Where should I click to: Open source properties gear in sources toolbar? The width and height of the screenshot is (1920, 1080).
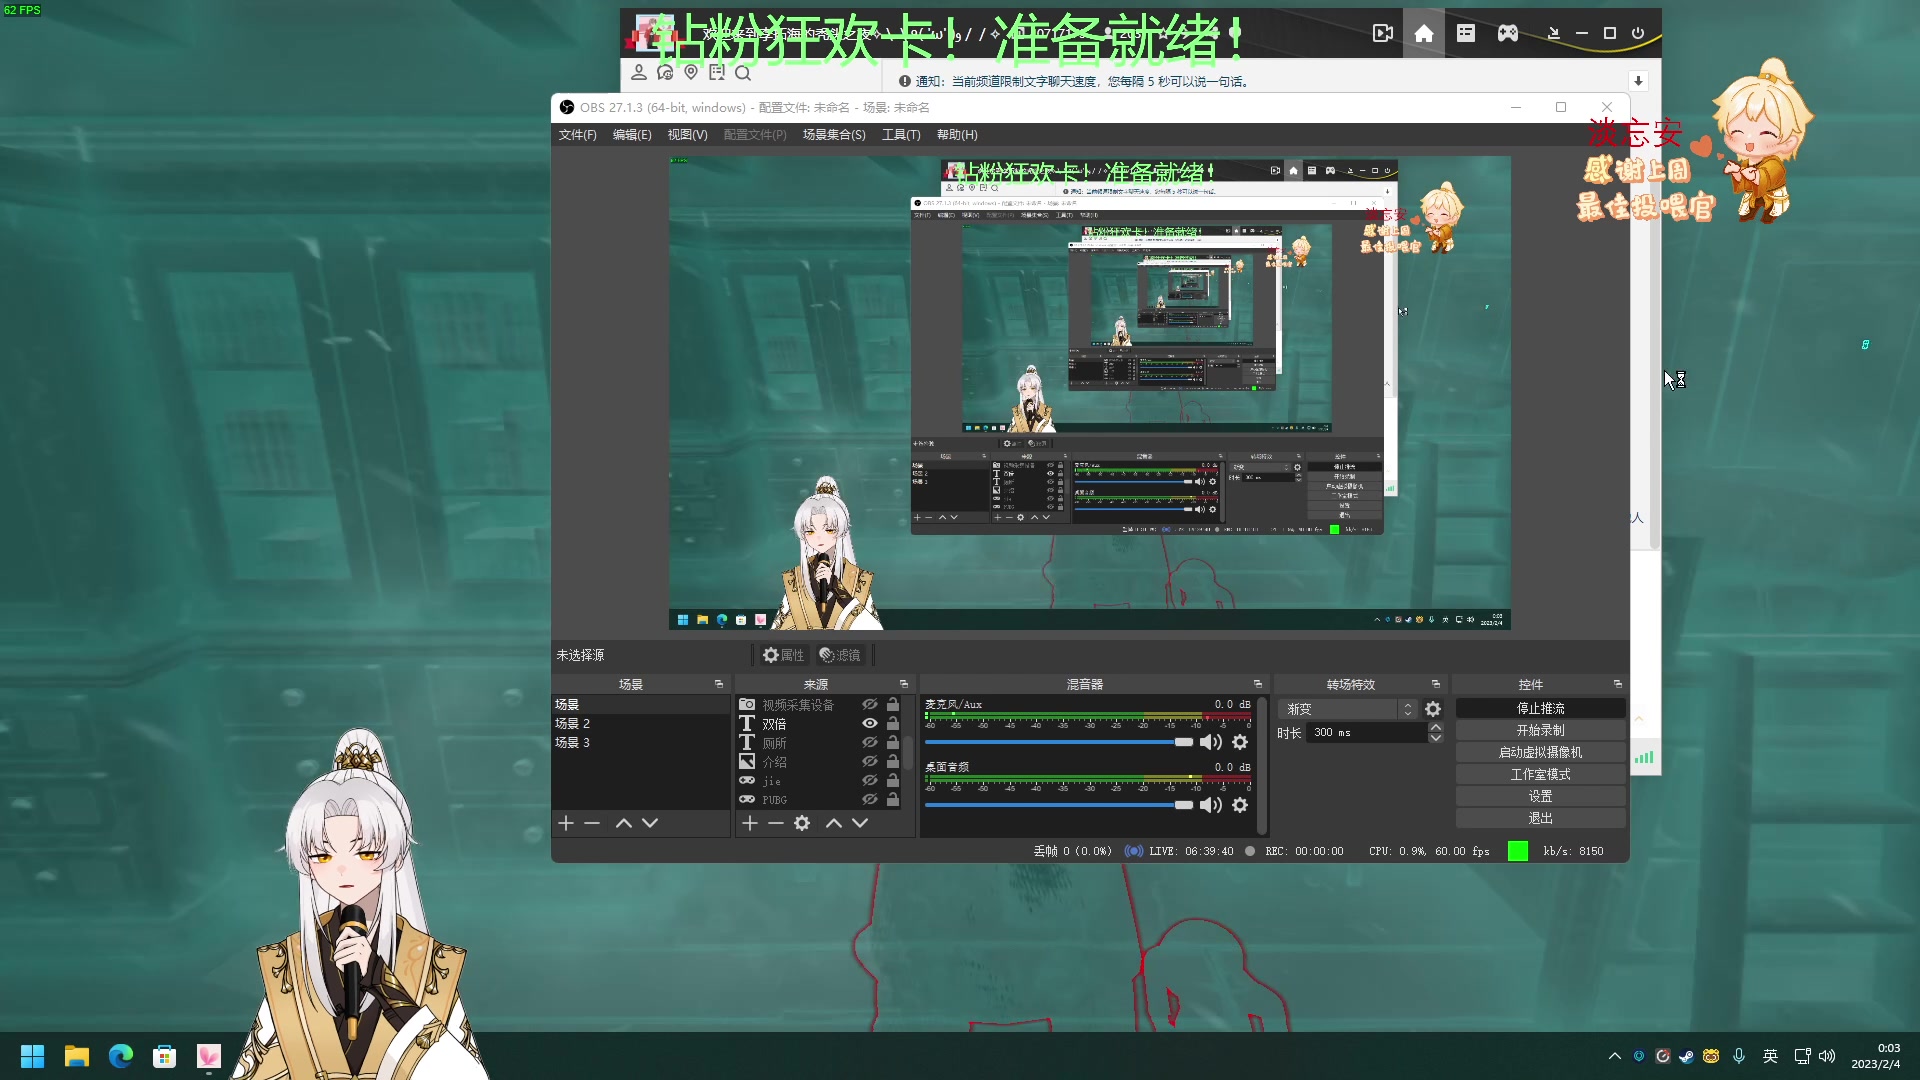click(802, 823)
